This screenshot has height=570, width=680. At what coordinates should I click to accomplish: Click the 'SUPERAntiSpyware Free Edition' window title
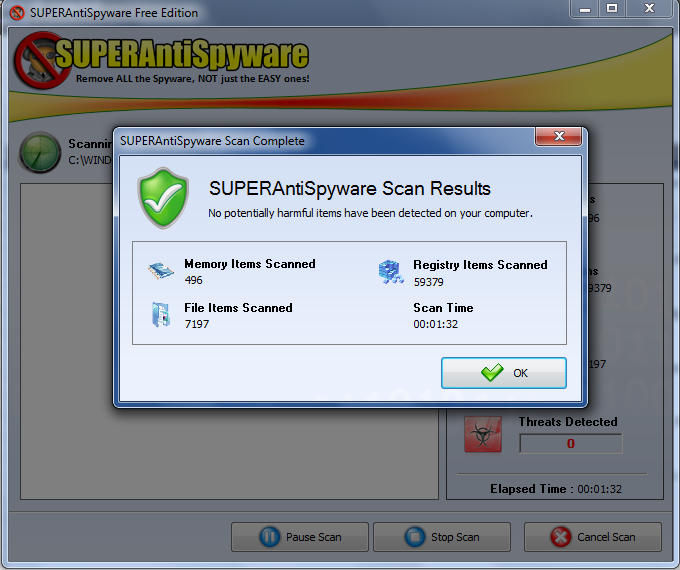(x=114, y=13)
